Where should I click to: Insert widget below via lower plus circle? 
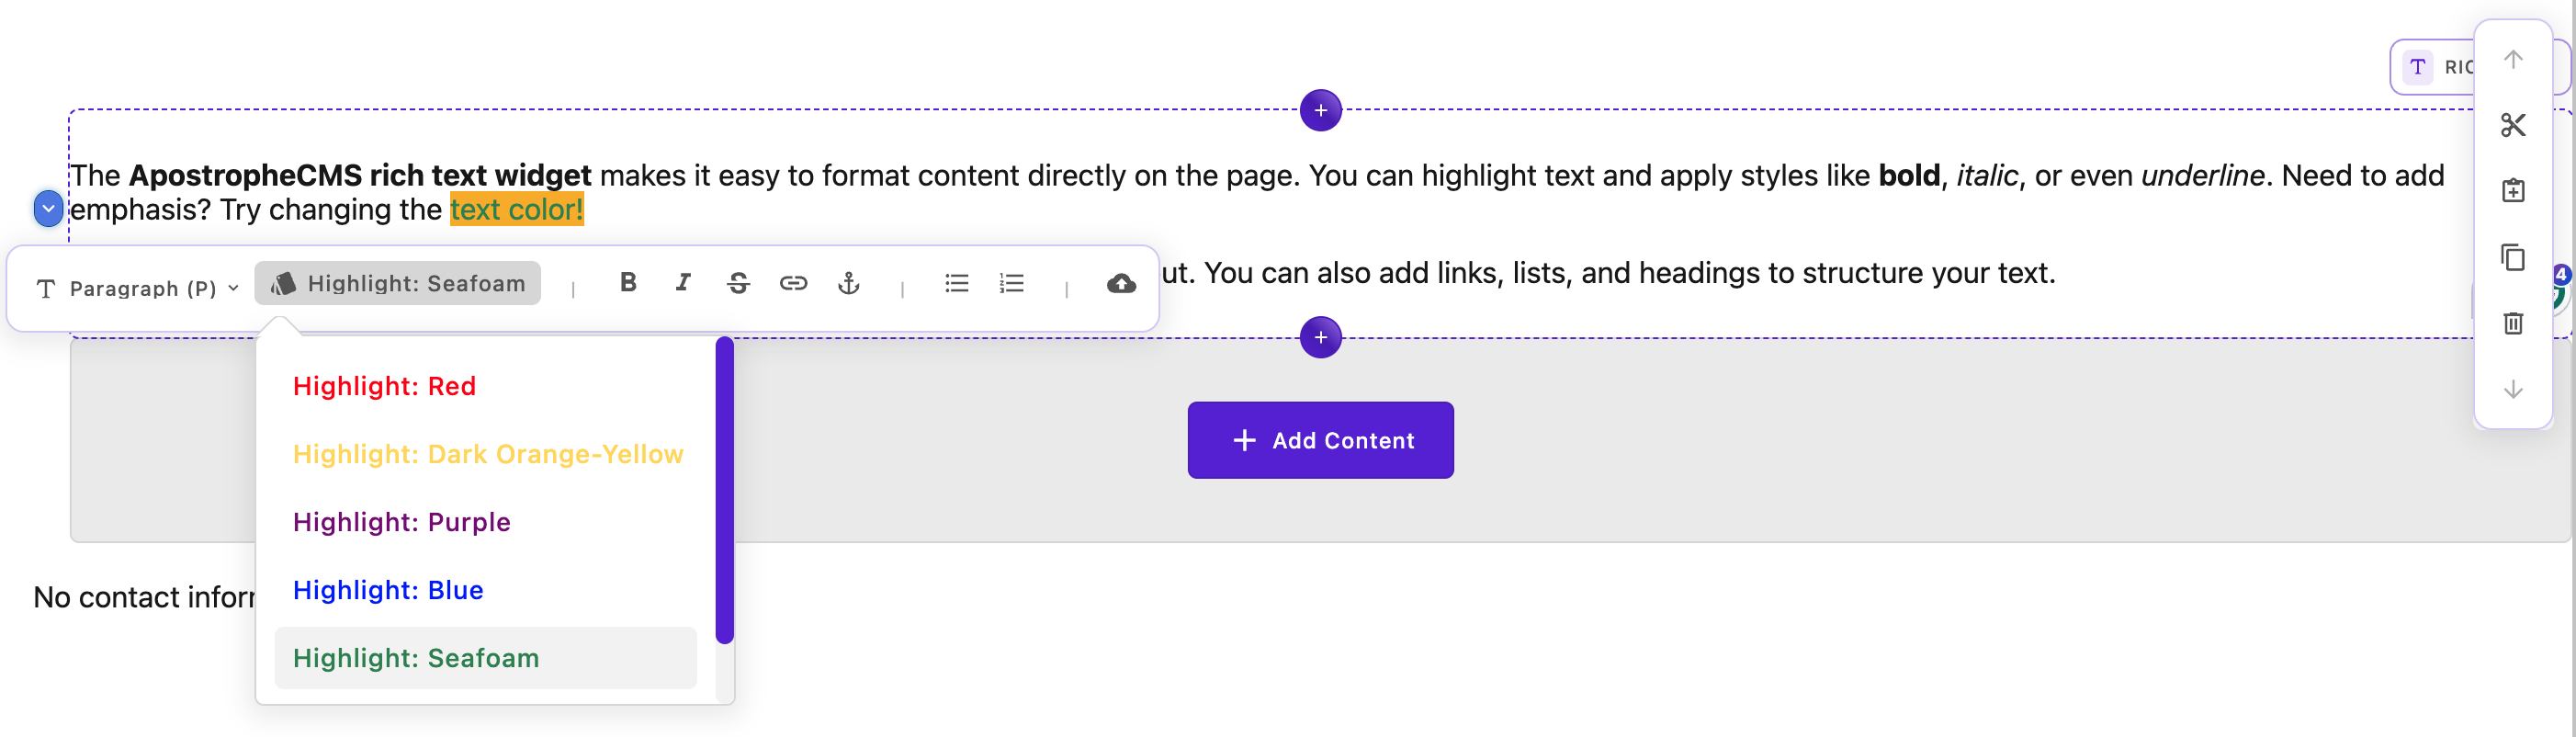[x=1320, y=337]
